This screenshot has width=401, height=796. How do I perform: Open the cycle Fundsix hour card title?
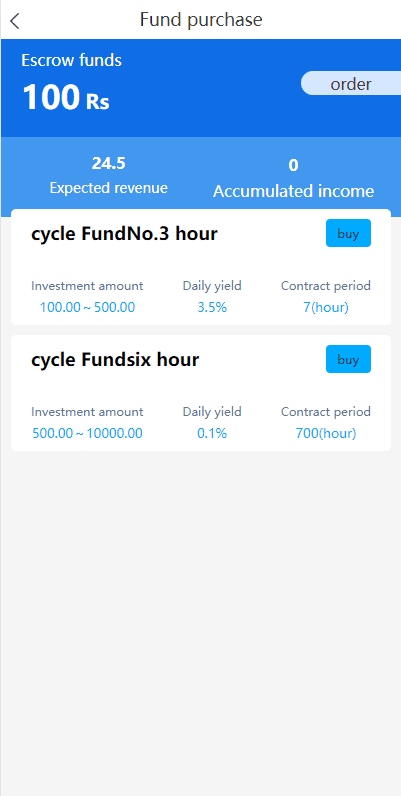click(x=115, y=360)
